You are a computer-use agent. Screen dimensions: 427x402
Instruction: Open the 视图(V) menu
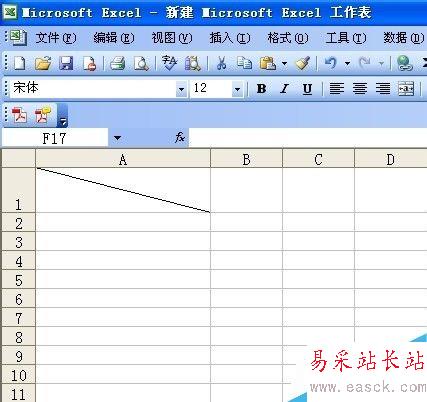point(172,38)
